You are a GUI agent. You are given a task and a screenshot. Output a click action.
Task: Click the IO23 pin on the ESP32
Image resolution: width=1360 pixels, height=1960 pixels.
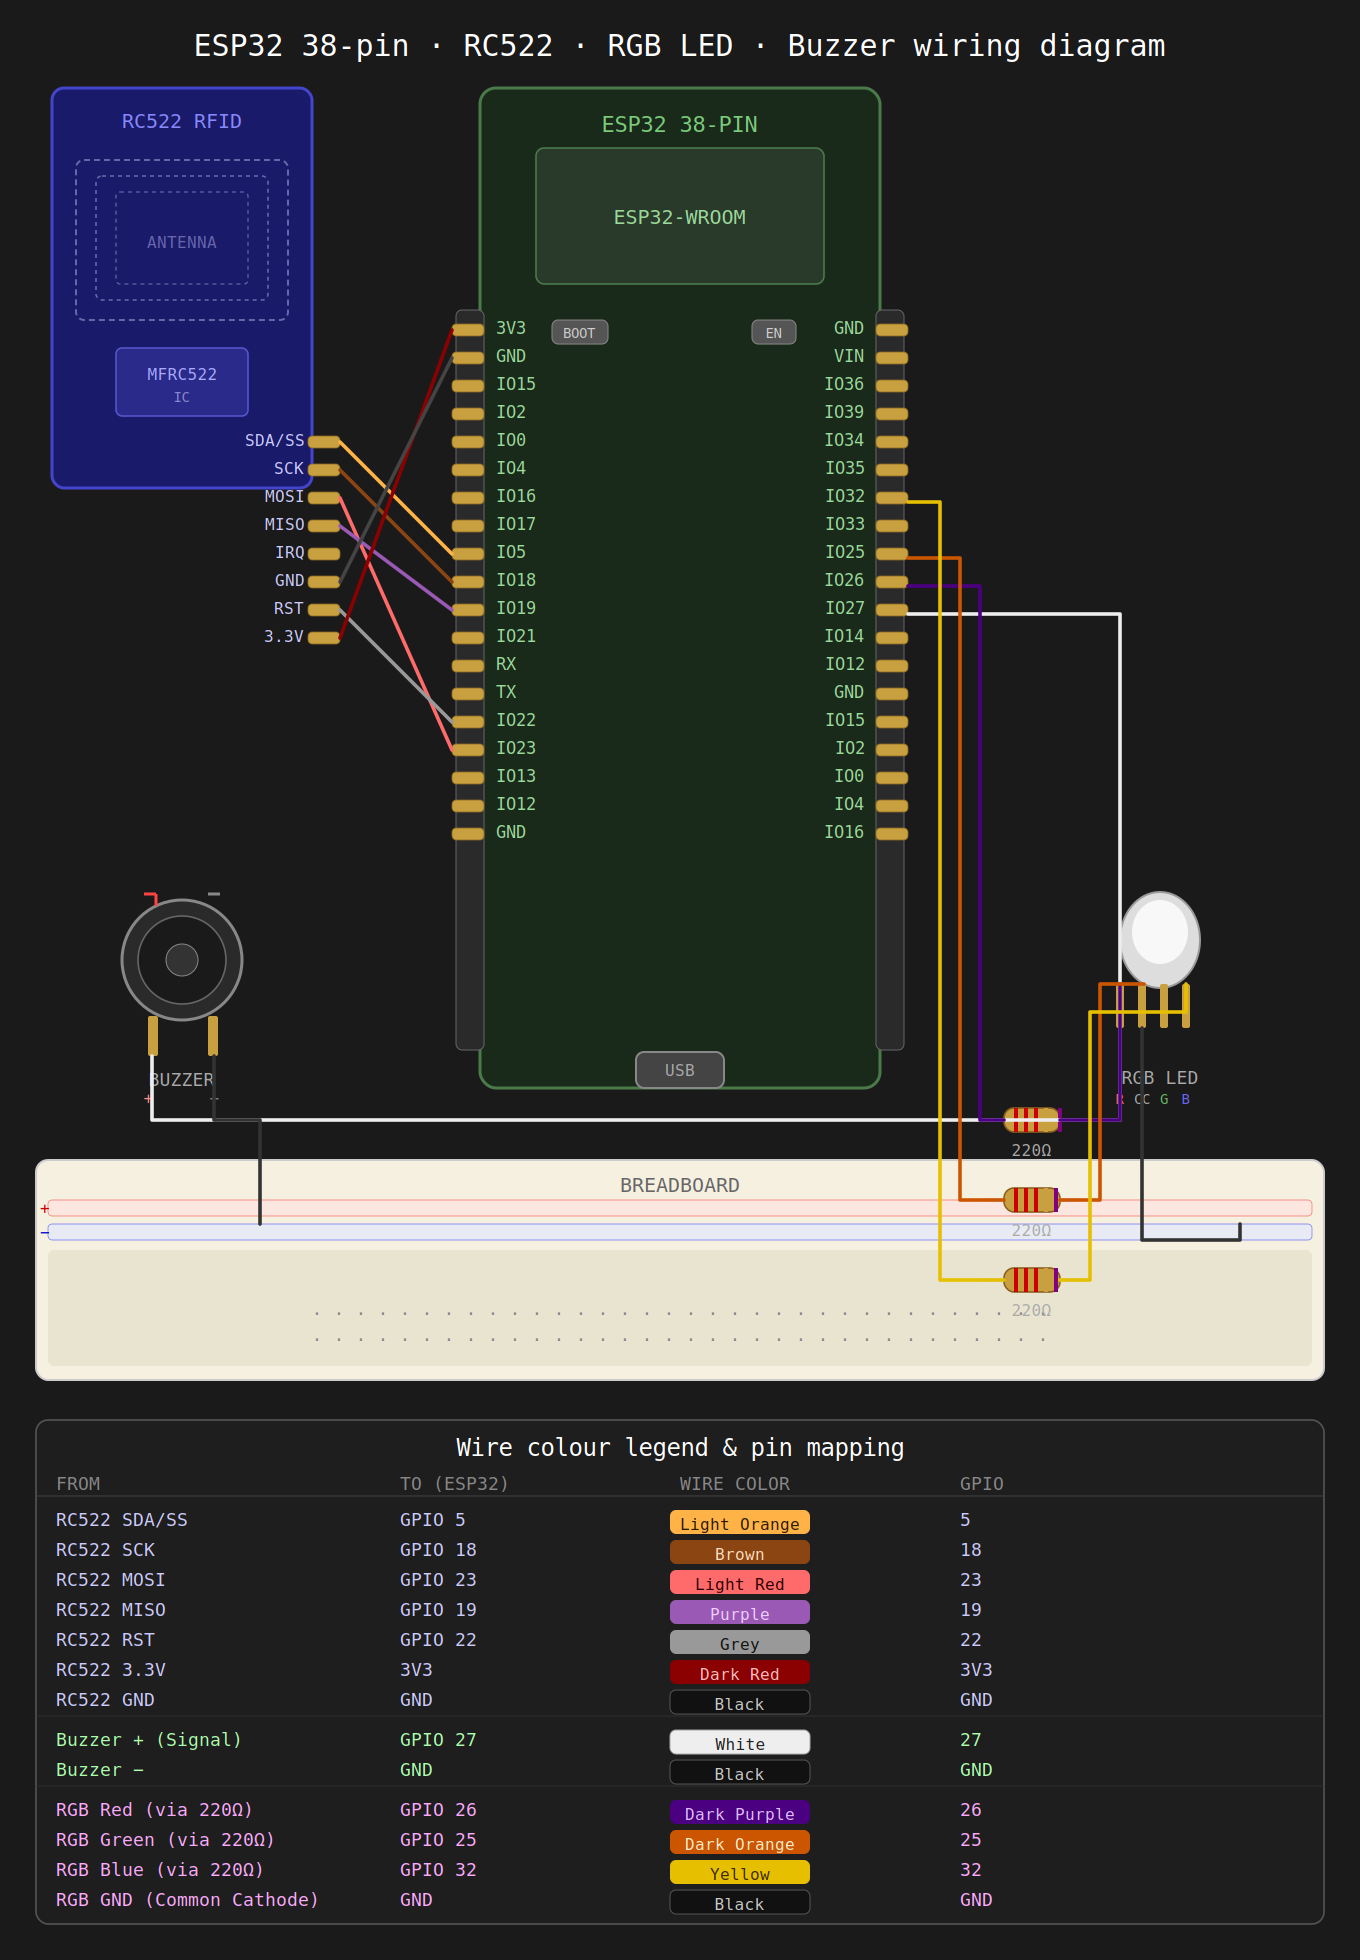coord(468,750)
